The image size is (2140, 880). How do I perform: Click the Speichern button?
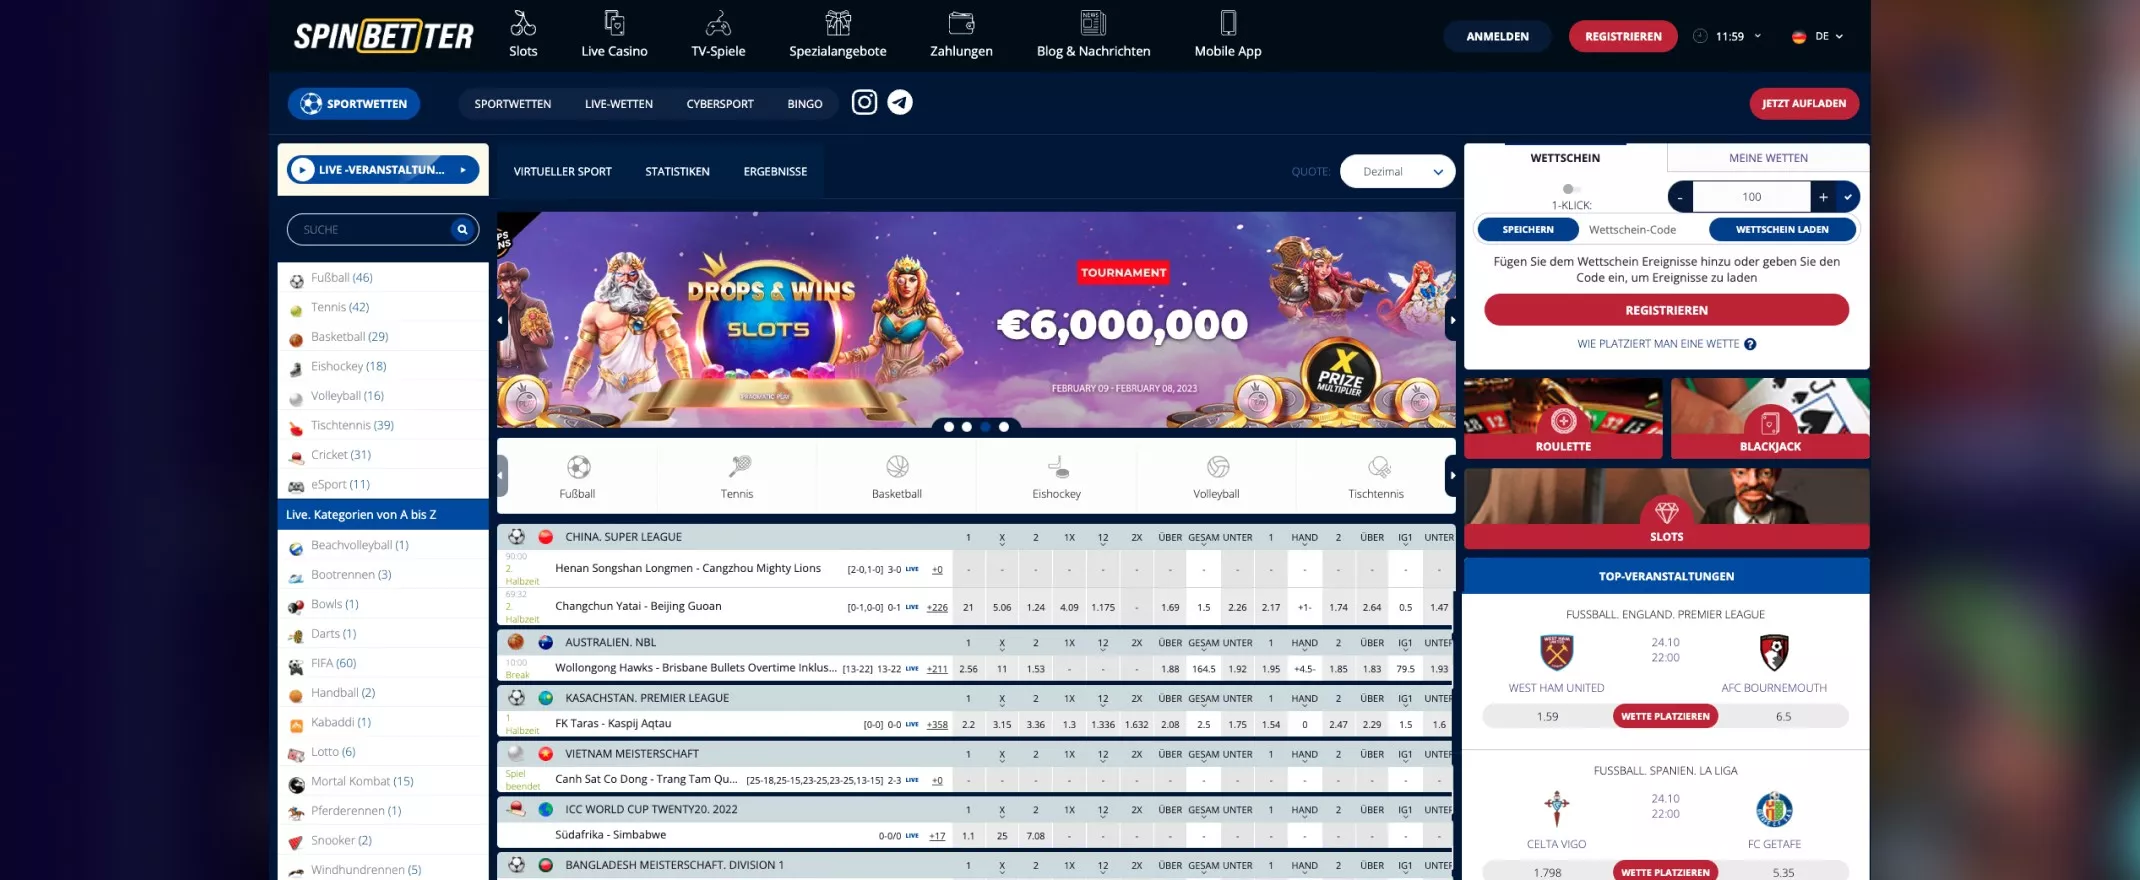point(1528,230)
